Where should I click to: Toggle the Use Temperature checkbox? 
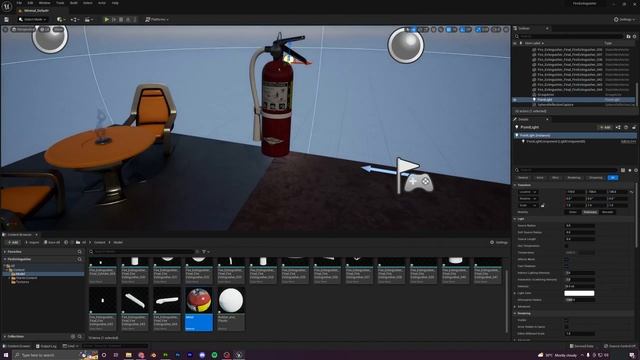(567, 246)
